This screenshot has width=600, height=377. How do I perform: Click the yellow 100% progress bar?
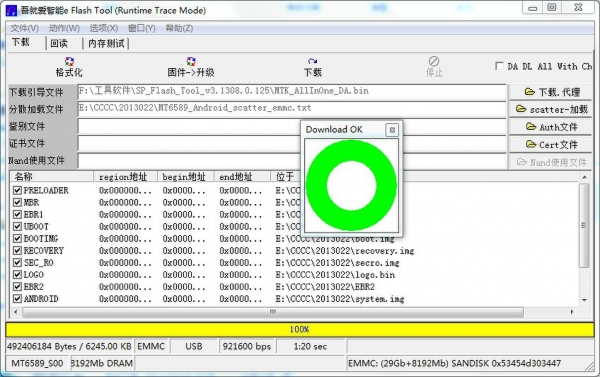tap(300, 329)
